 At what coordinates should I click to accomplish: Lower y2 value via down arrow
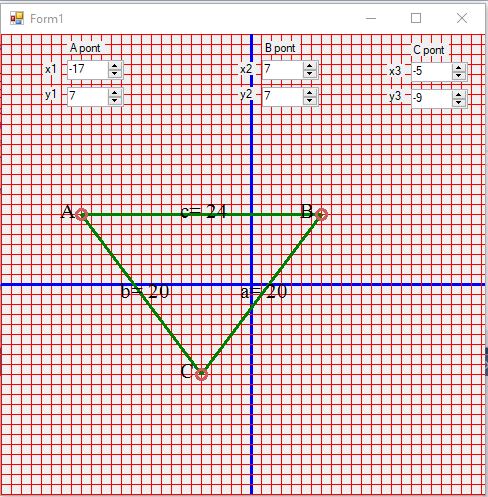coord(310,101)
